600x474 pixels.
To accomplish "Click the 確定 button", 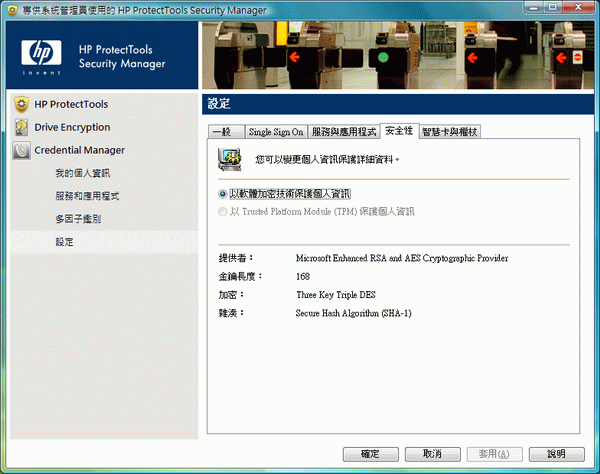I will [370, 454].
